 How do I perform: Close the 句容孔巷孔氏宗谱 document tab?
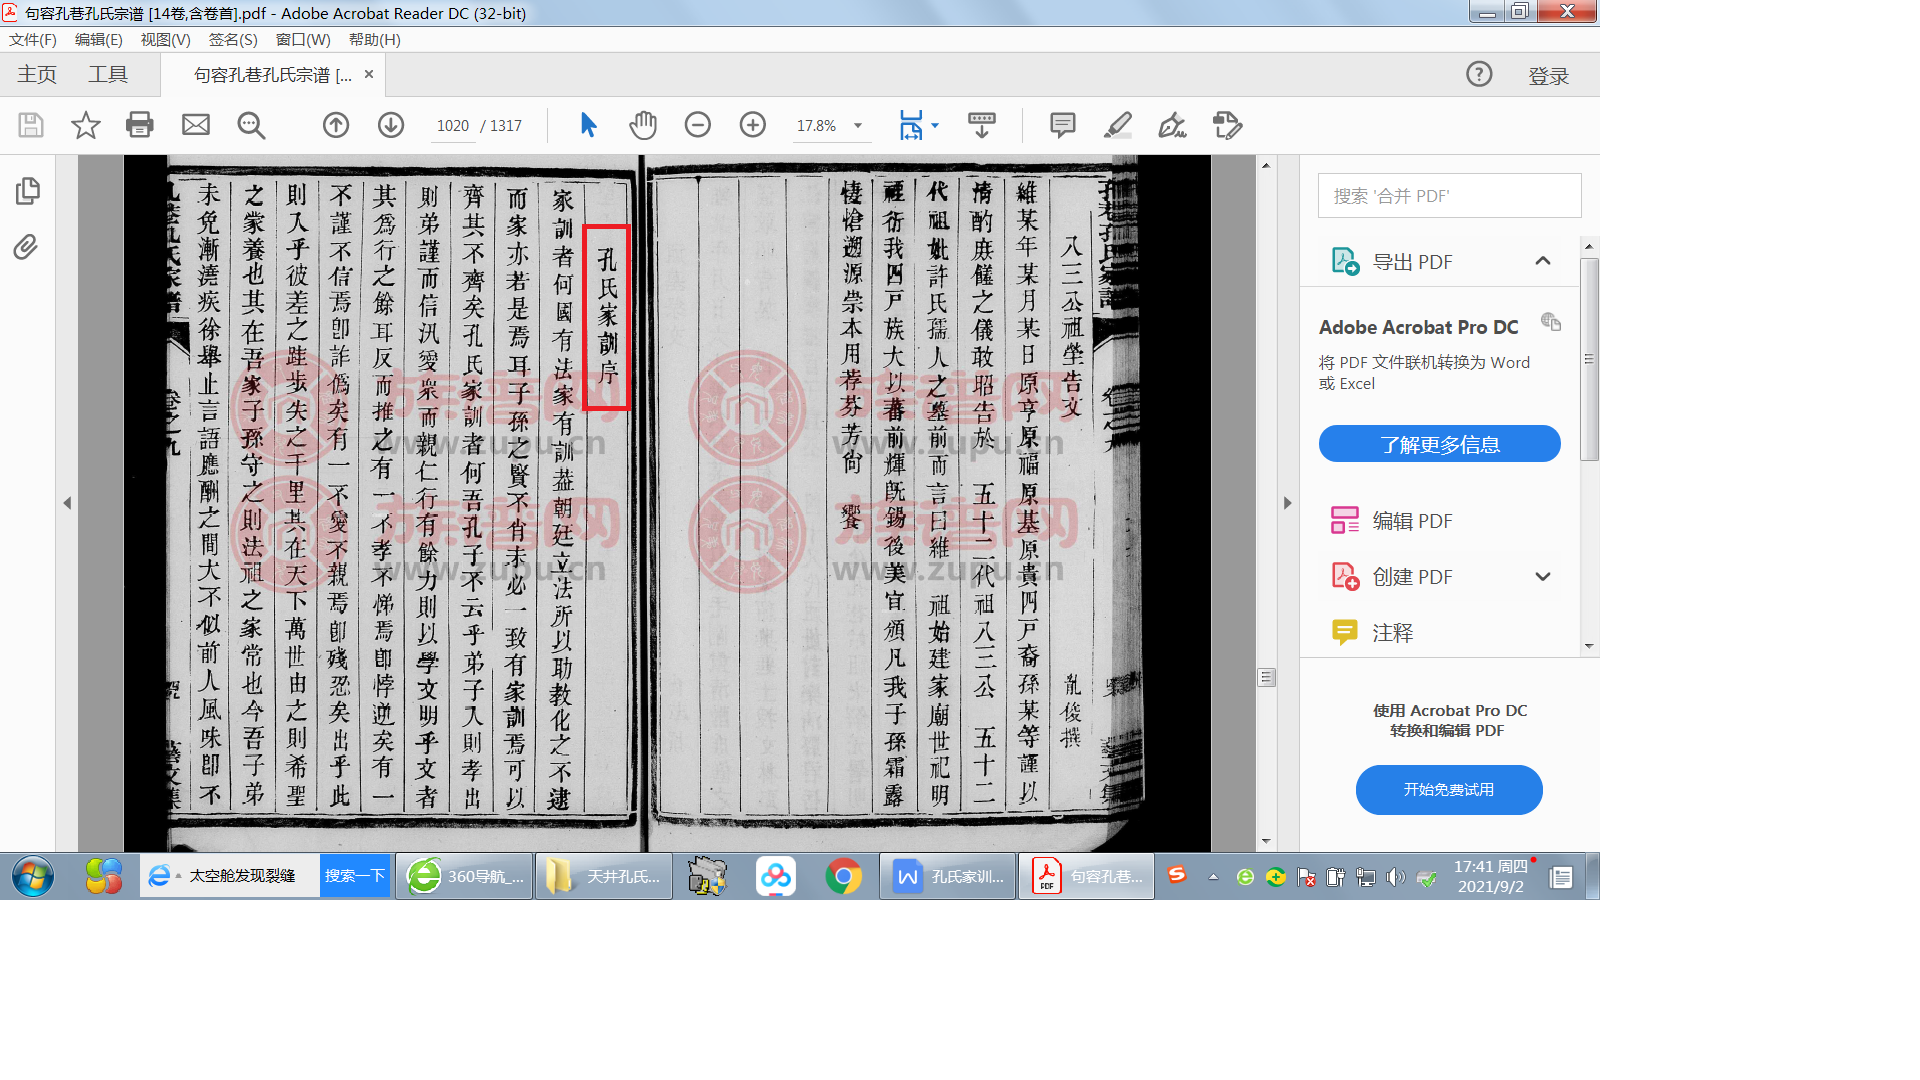[369, 74]
